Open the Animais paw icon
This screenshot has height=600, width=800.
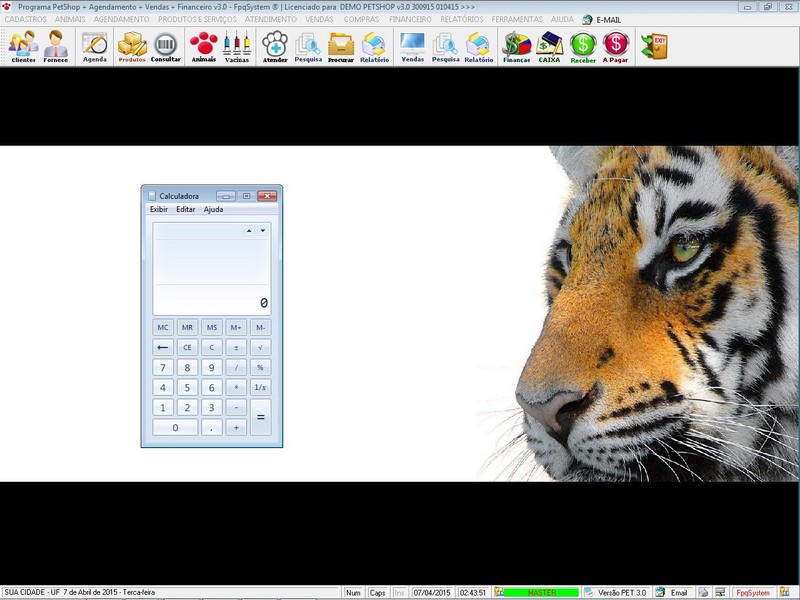point(203,46)
